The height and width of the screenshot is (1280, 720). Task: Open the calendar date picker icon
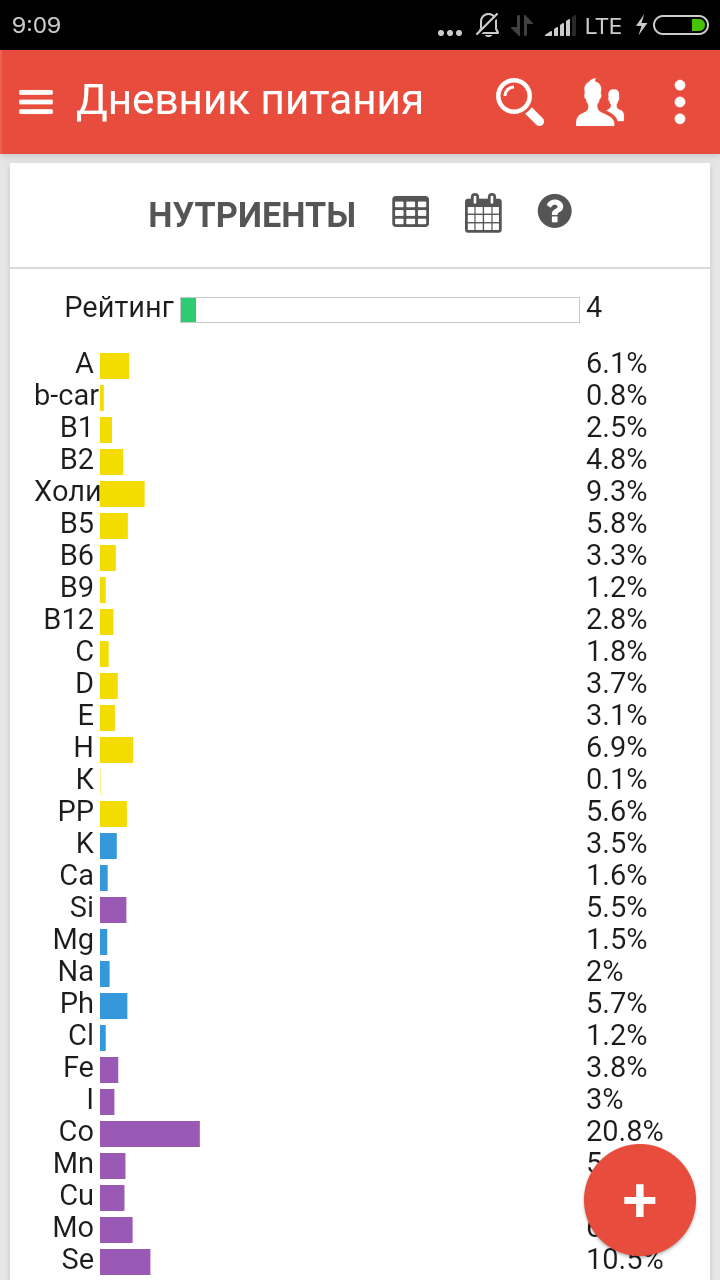point(483,213)
